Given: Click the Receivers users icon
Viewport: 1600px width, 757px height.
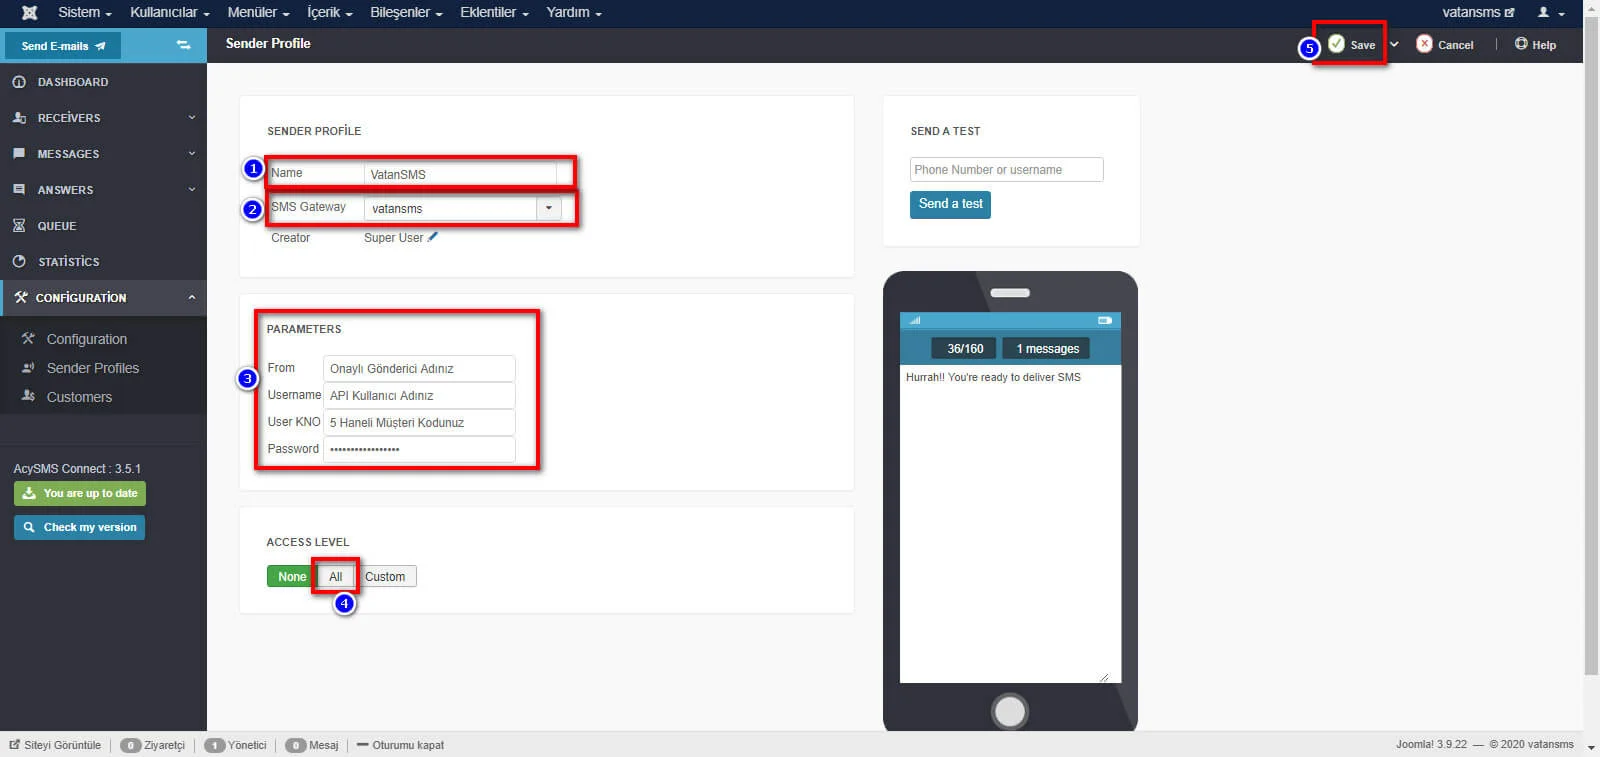Looking at the screenshot, I should point(19,118).
